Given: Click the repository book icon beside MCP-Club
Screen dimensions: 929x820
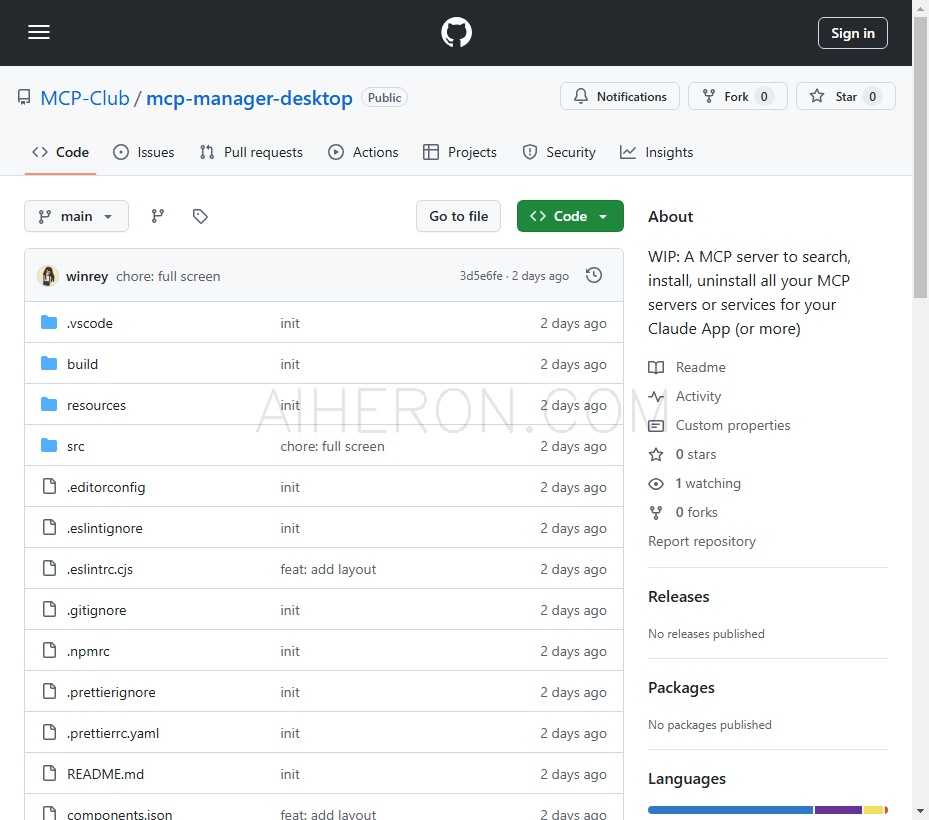Looking at the screenshot, I should click(24, 97).
